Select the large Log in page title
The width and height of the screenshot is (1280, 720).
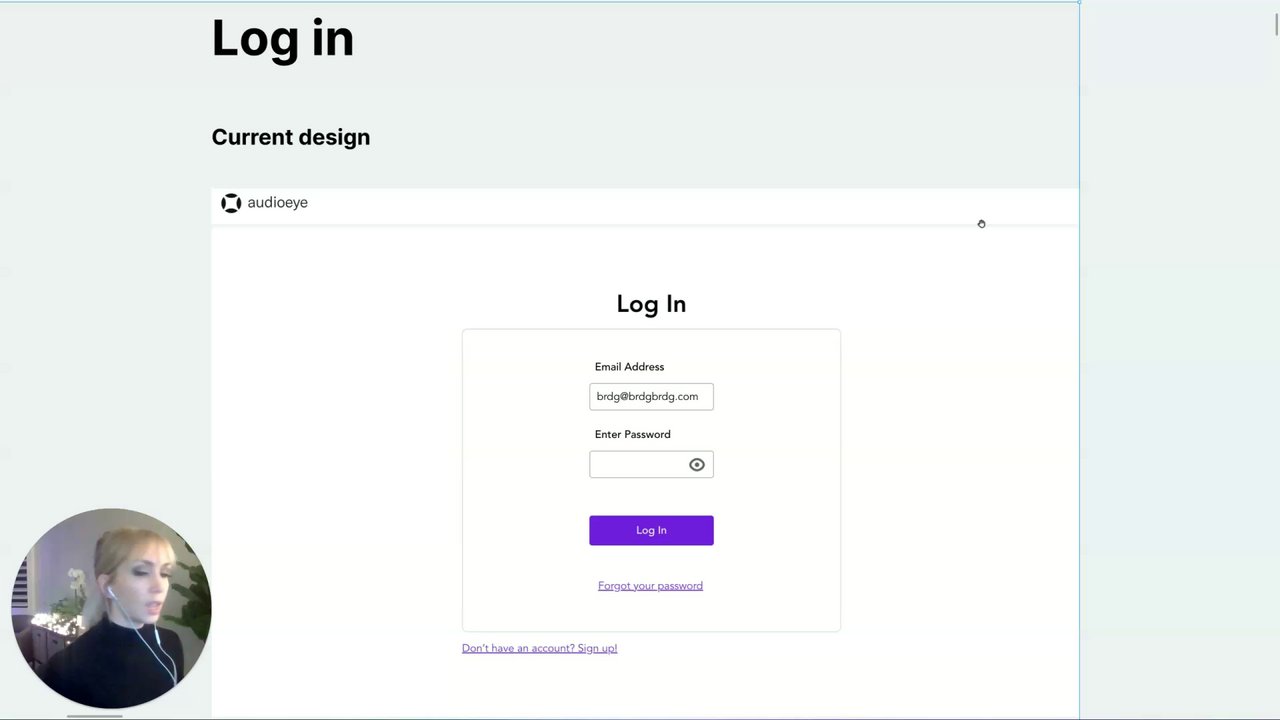pyautogui.click(x=282, y=38)
